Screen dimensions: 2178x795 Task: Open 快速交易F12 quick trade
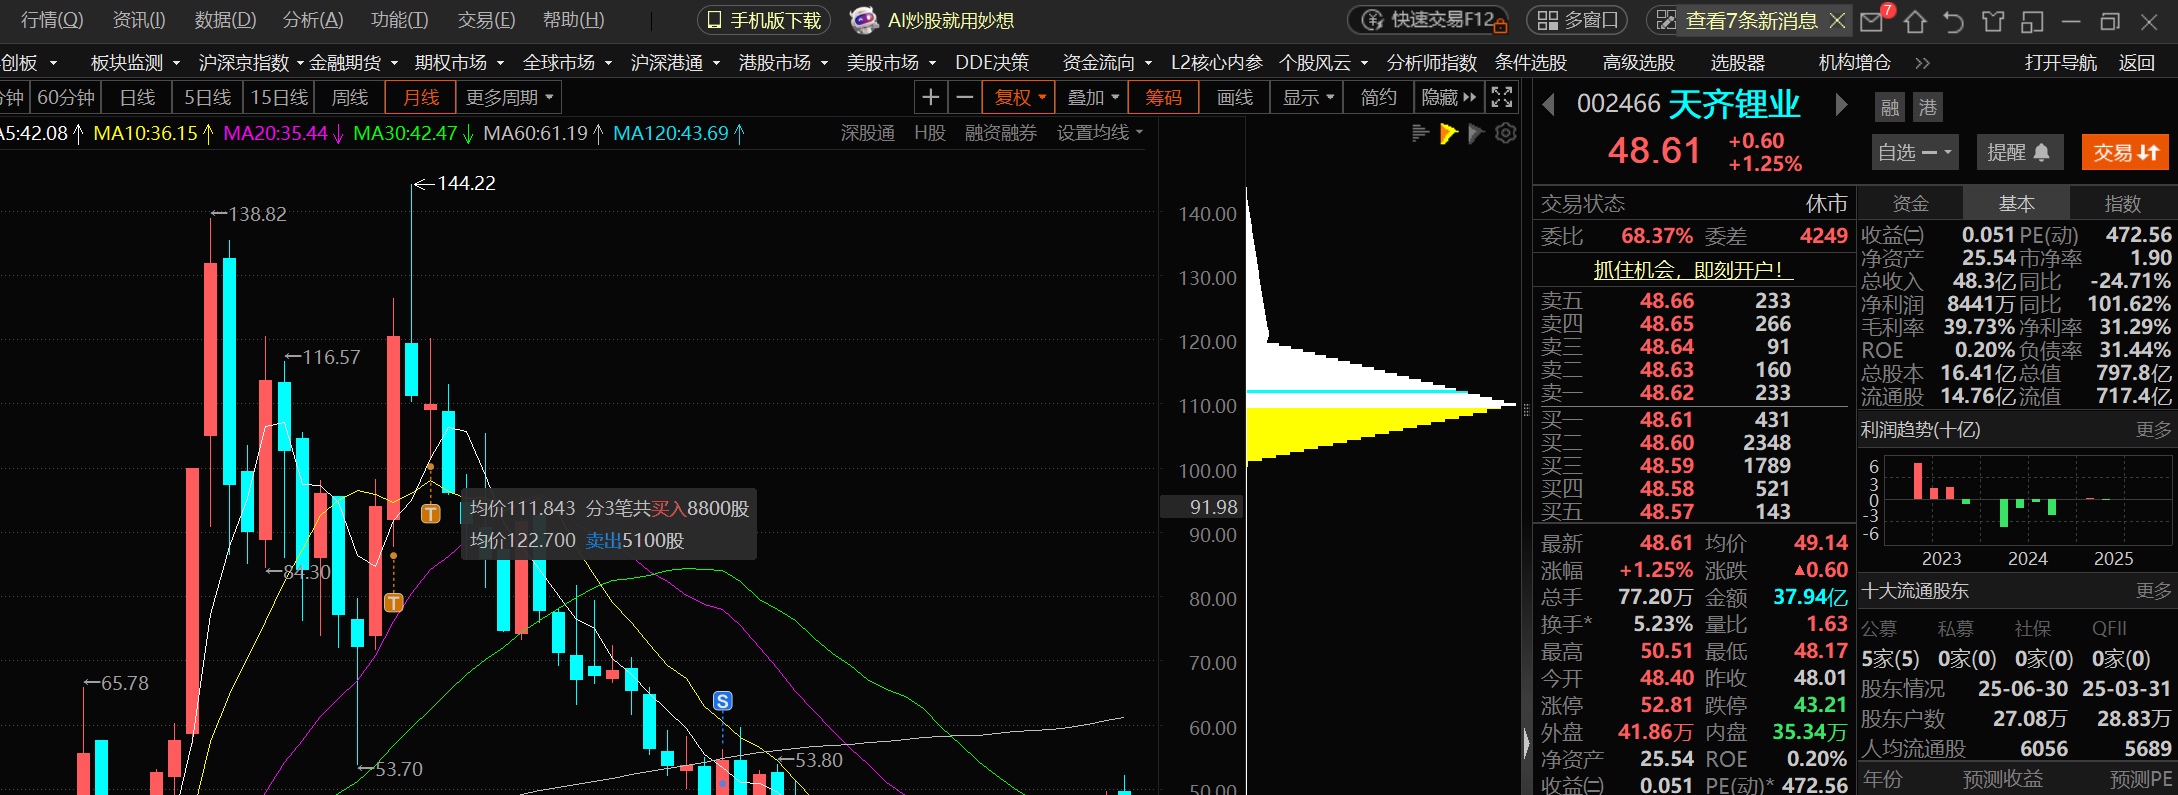point(1428,20)
